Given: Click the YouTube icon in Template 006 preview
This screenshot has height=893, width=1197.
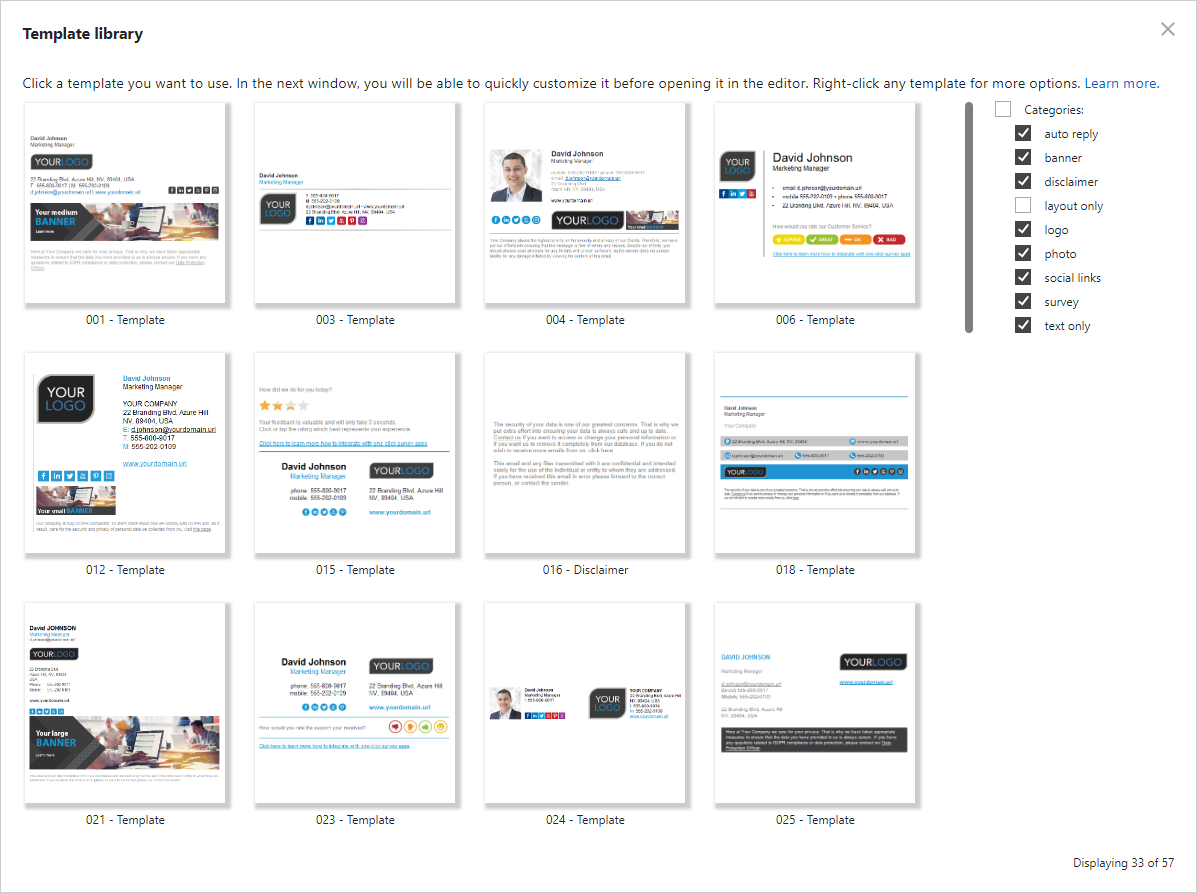Looking at the screenshot, I should coord(751,193).
